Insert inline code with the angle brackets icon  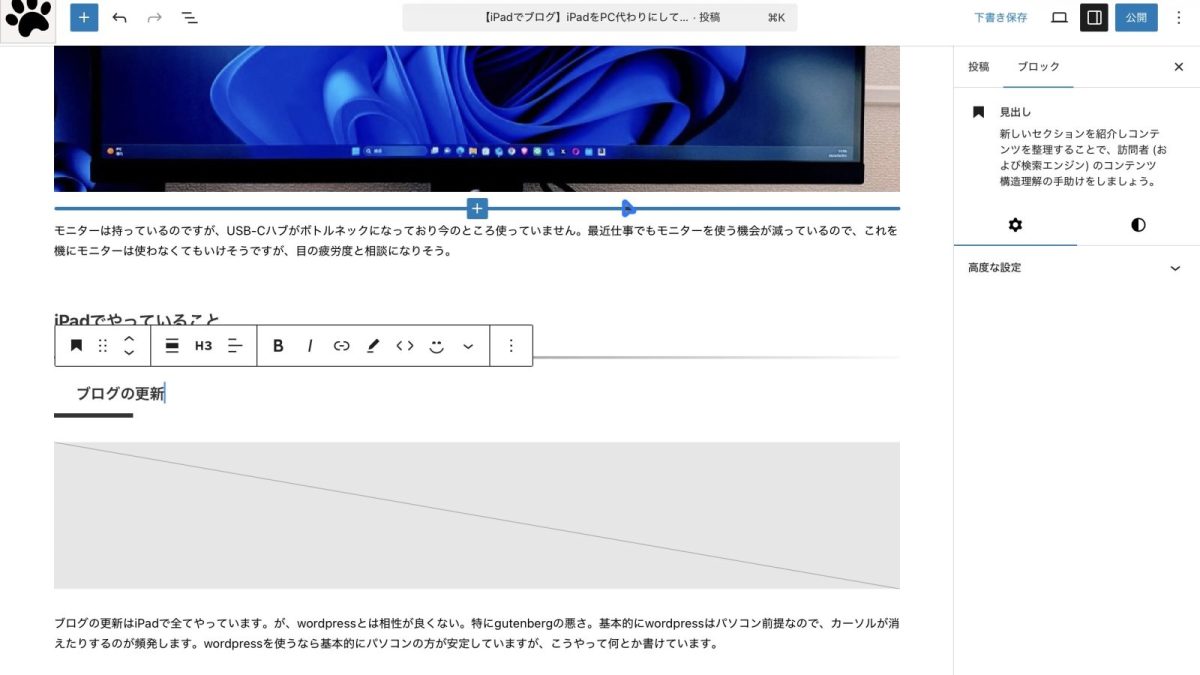405,346
